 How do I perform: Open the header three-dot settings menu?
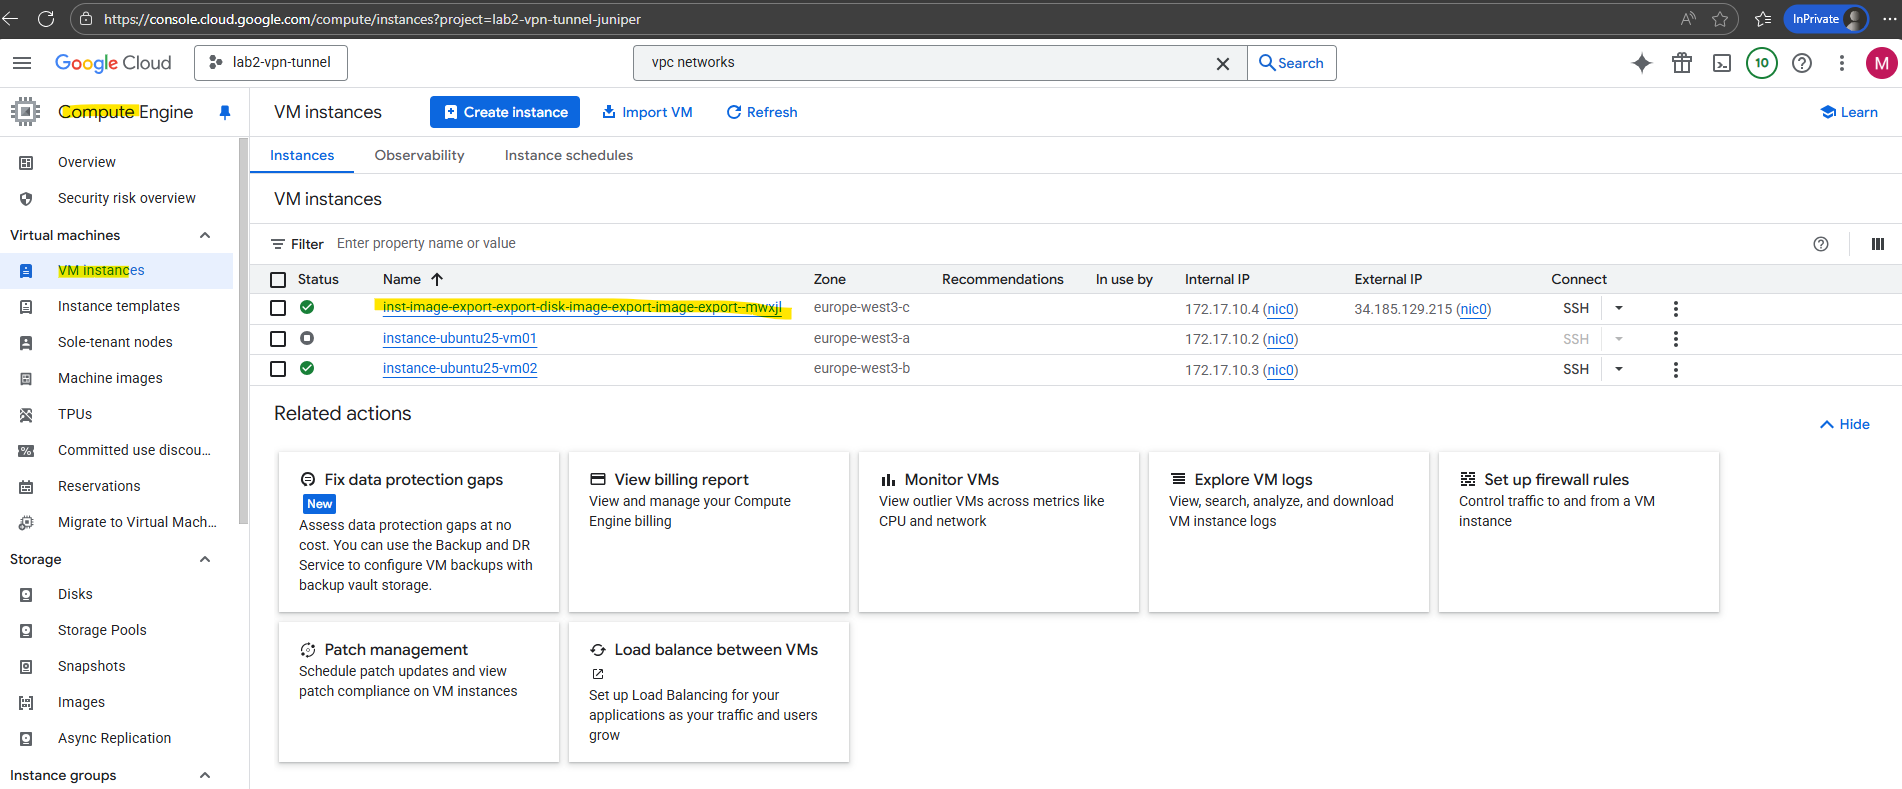pos(1842,63)
